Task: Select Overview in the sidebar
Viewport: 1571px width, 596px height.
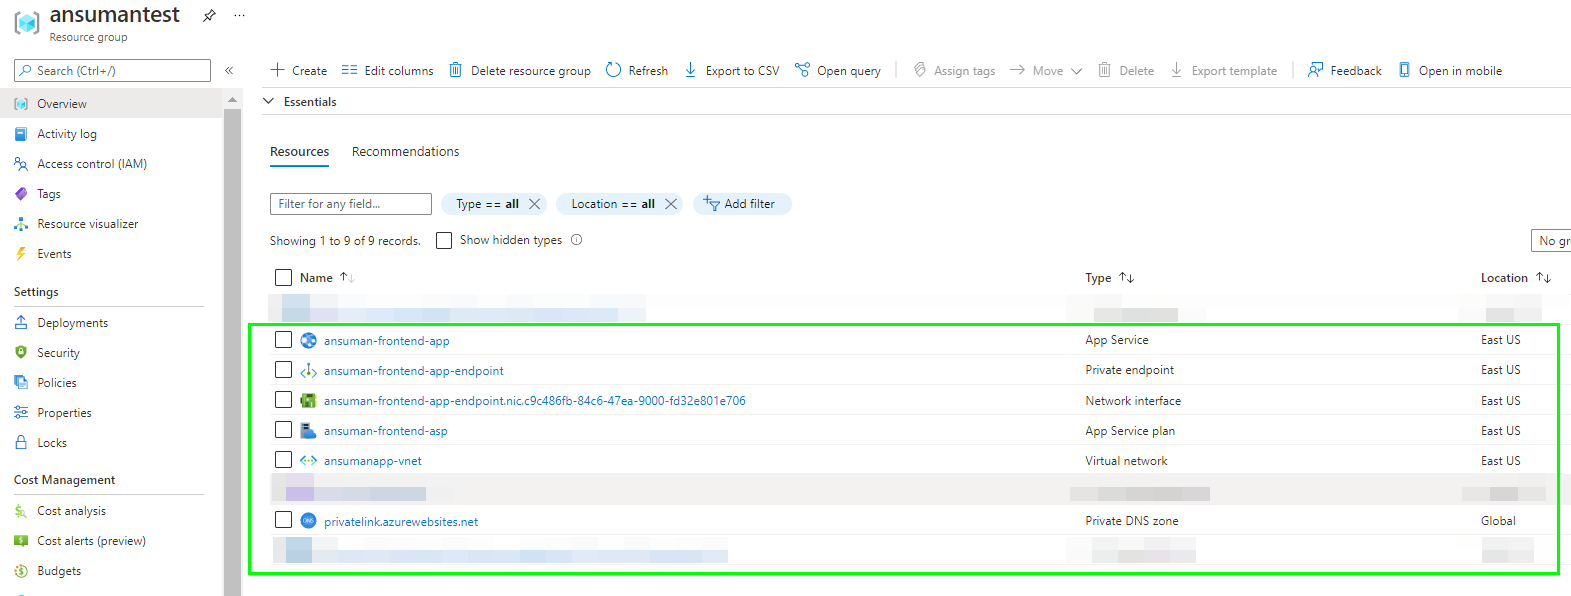Action: 111,103
